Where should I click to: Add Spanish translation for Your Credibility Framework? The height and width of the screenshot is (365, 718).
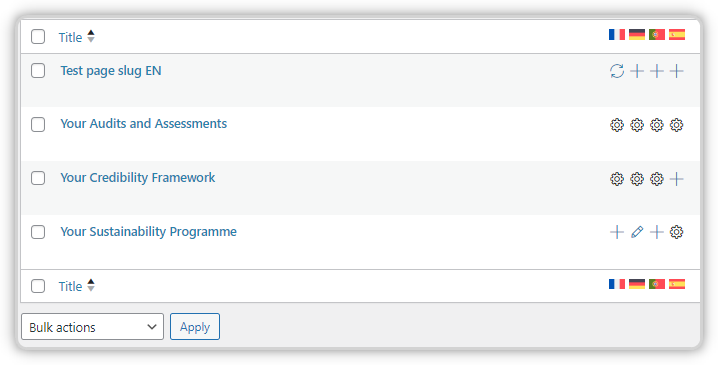677,179
